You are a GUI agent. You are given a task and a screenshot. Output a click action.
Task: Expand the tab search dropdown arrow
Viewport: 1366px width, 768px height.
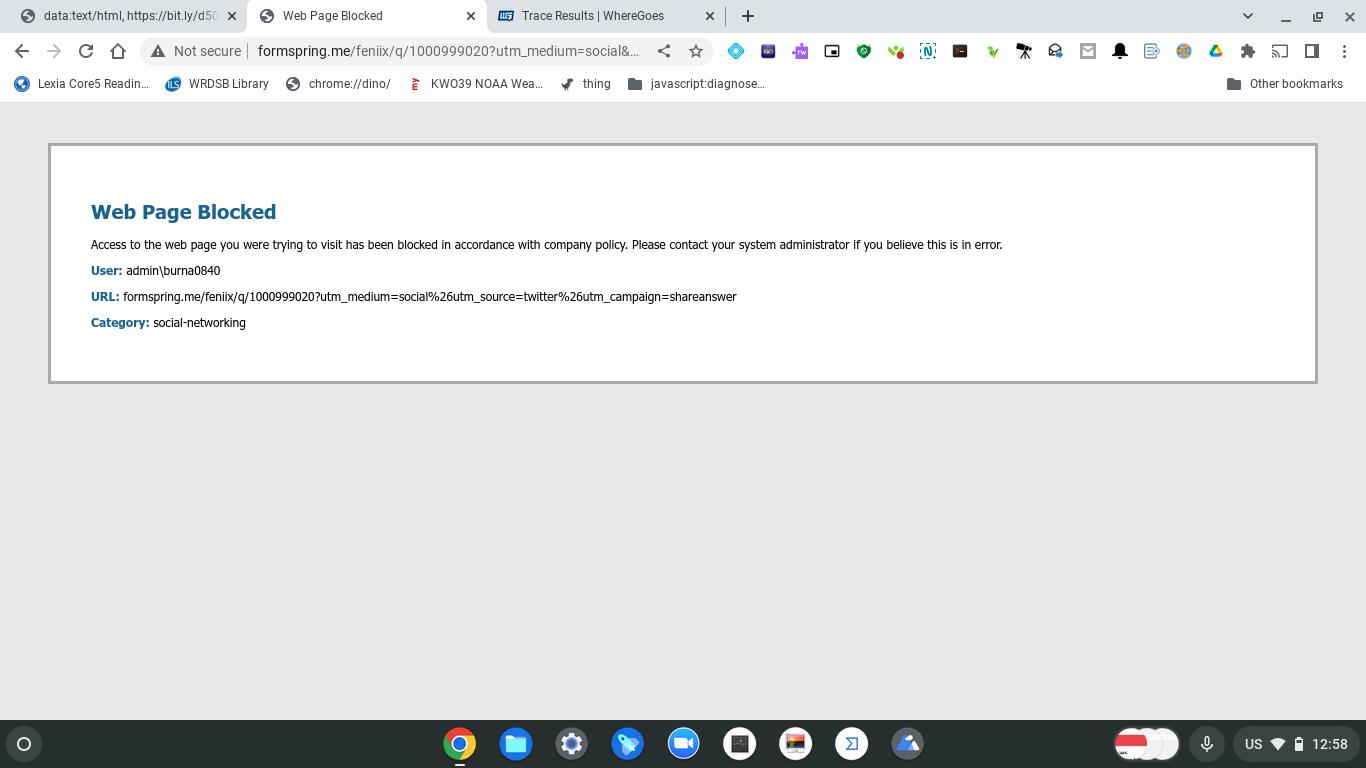(1248, 16)
